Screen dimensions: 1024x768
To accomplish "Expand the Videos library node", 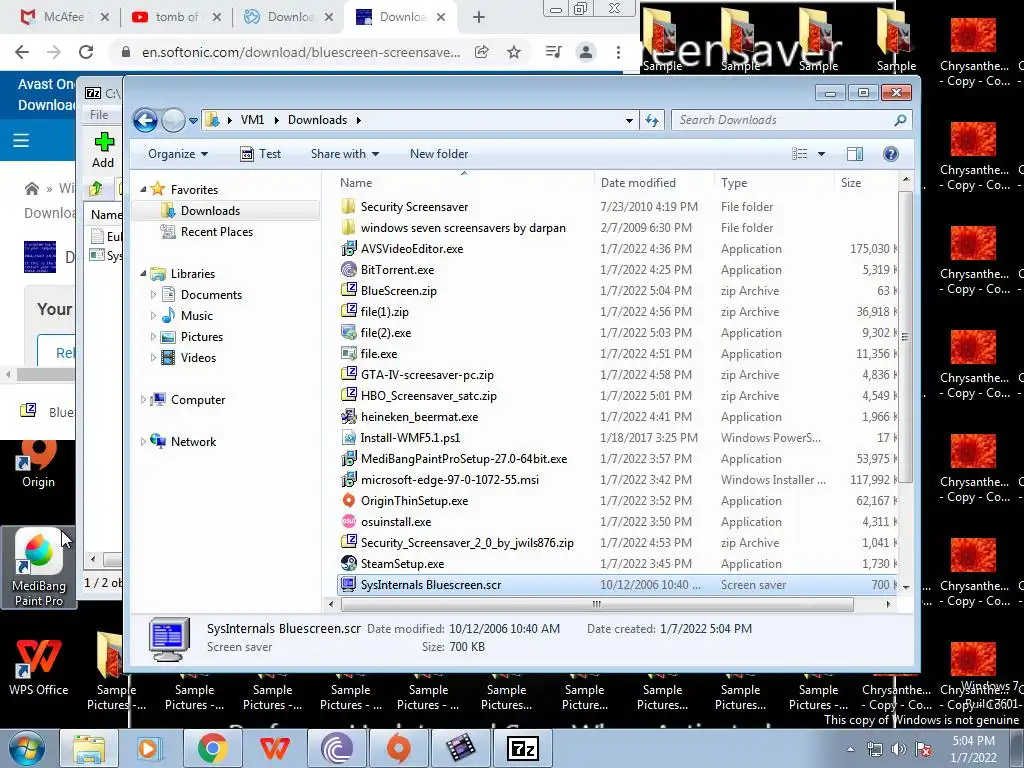I will click(153, 358).
